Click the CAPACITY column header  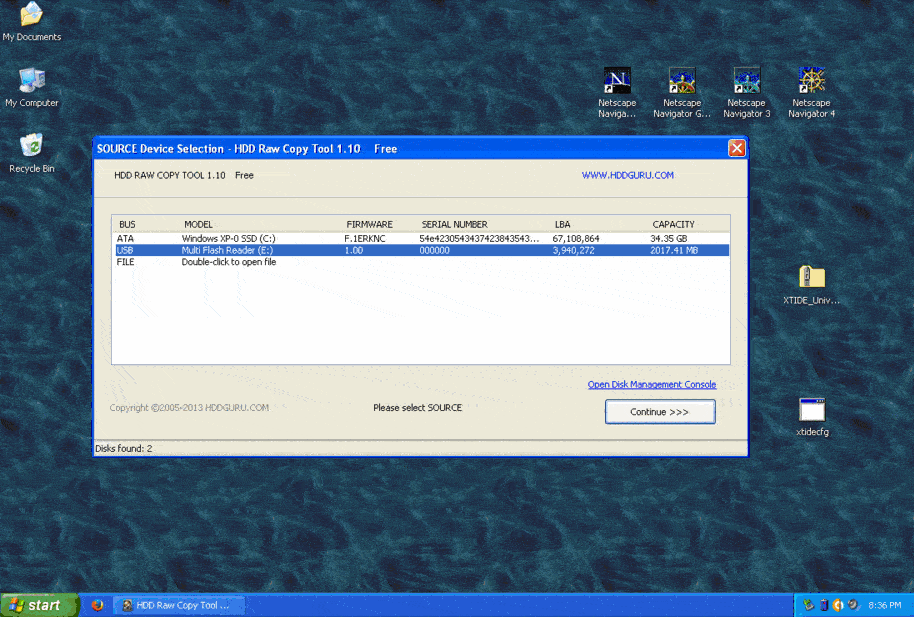tap(673, 225)
